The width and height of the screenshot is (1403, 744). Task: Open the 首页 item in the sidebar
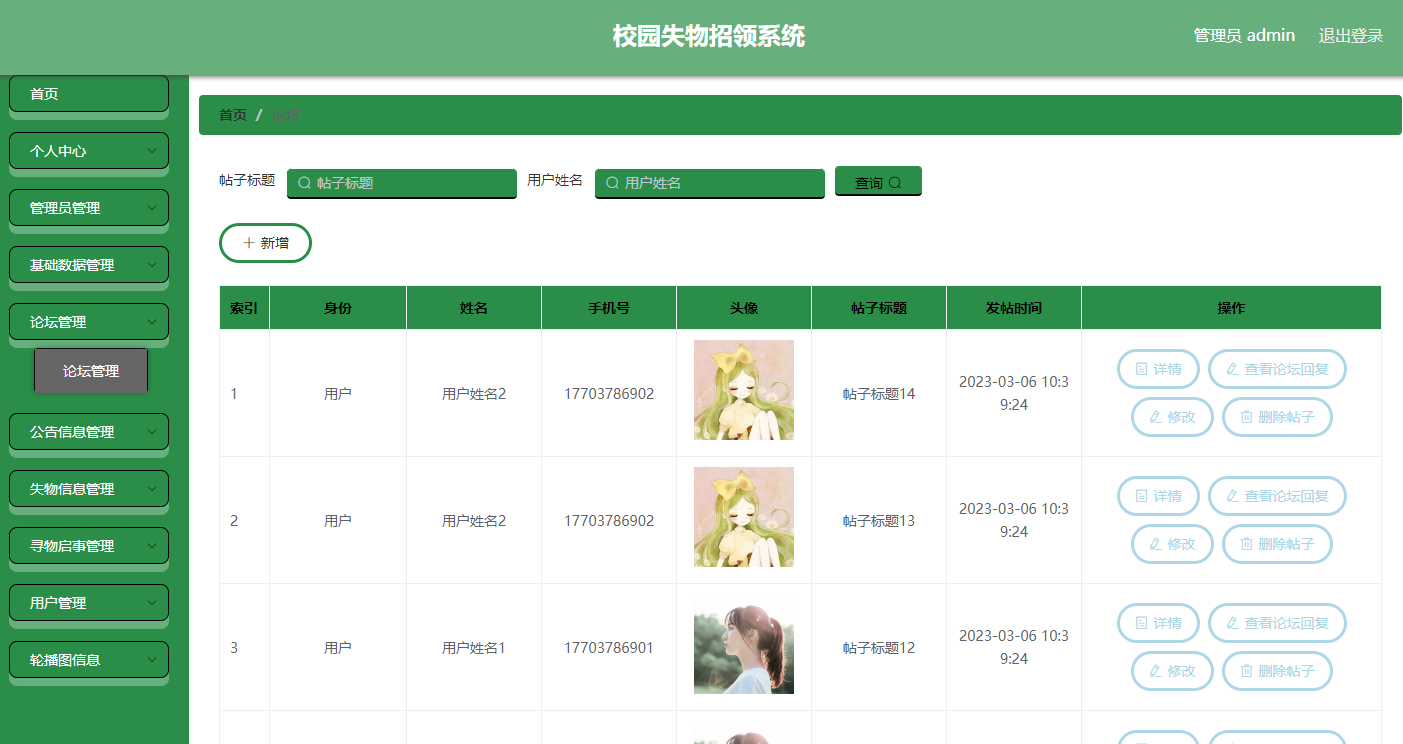tap(88, 93)
